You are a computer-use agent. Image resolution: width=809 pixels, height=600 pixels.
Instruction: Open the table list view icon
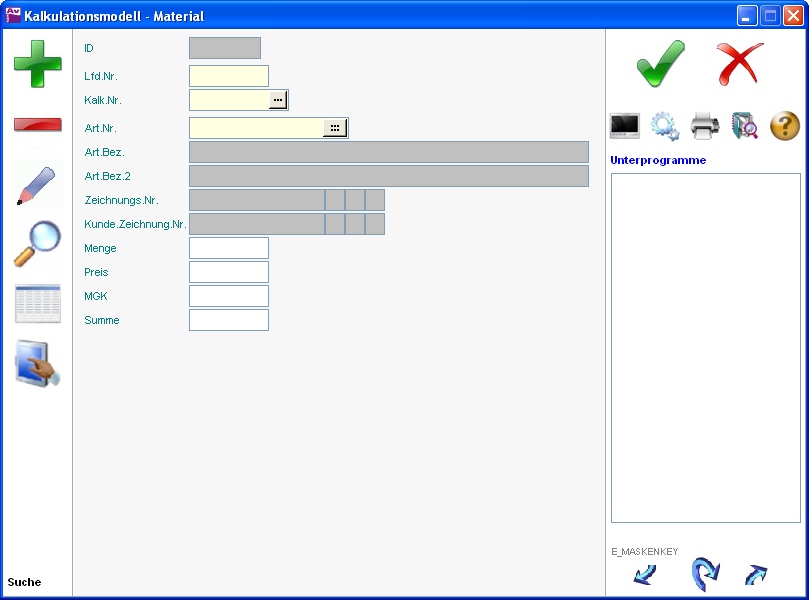click(37, 304)
